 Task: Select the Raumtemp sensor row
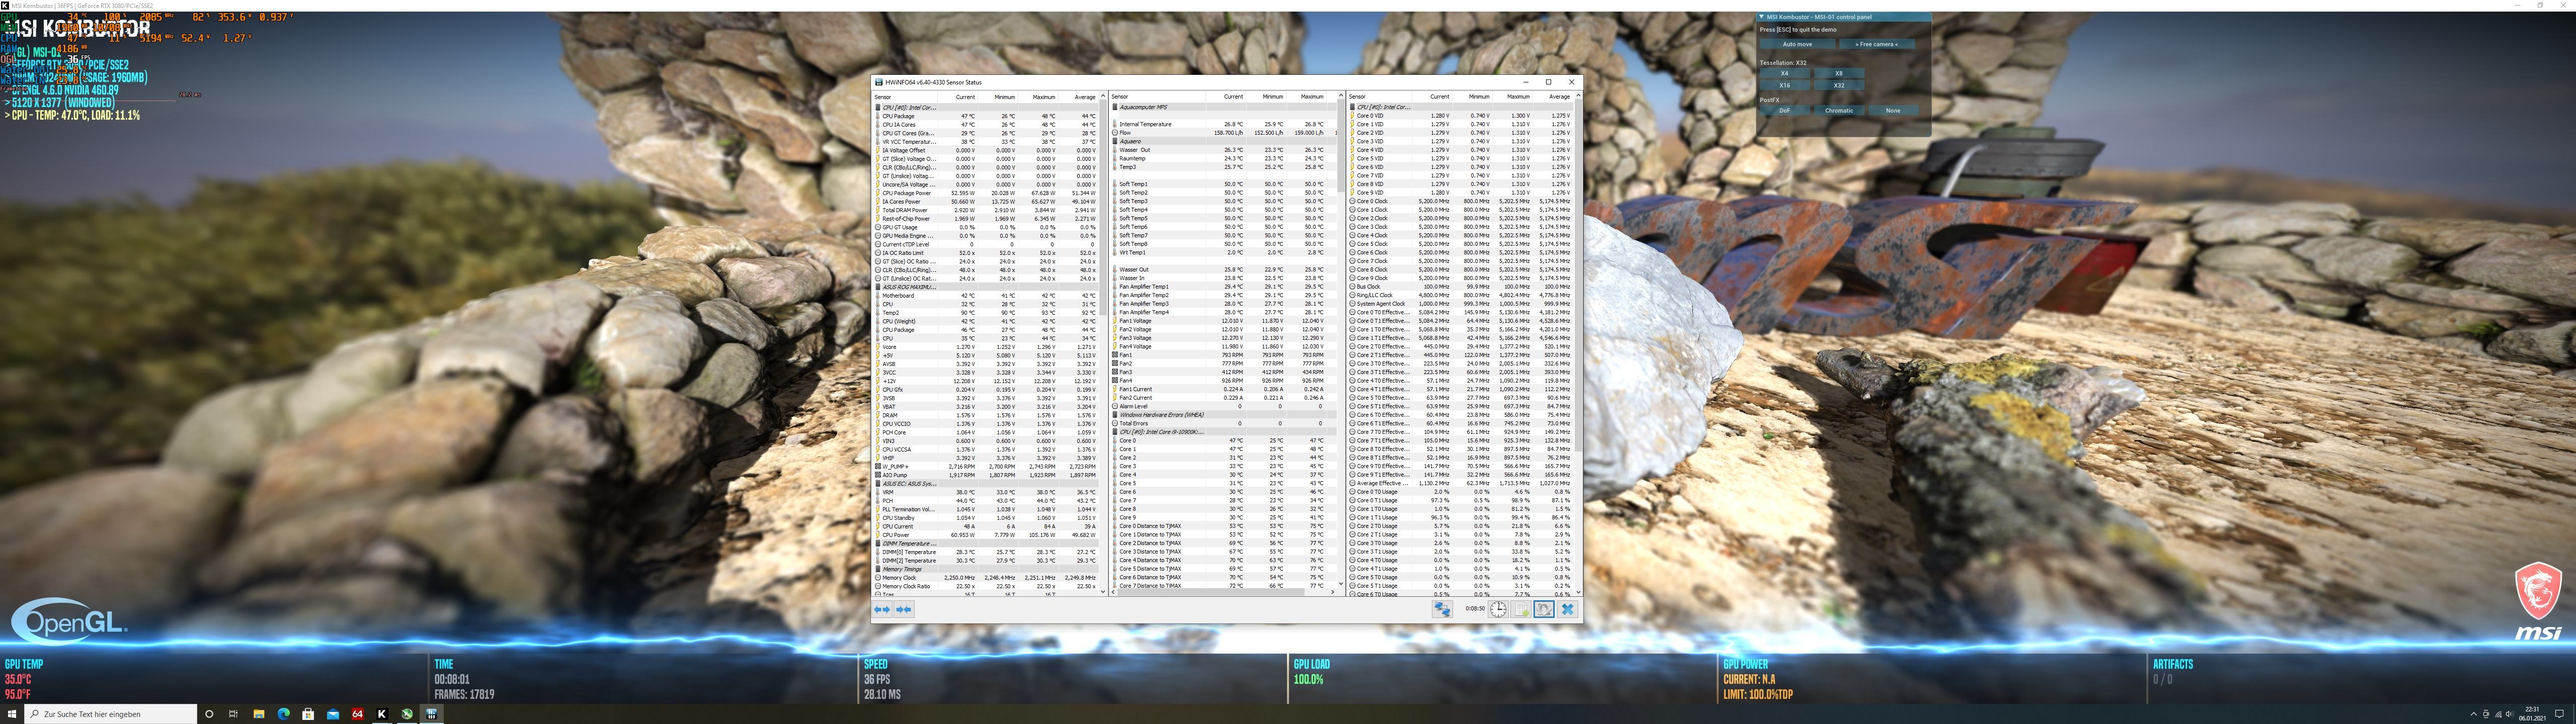click(x=1224, y=158)
